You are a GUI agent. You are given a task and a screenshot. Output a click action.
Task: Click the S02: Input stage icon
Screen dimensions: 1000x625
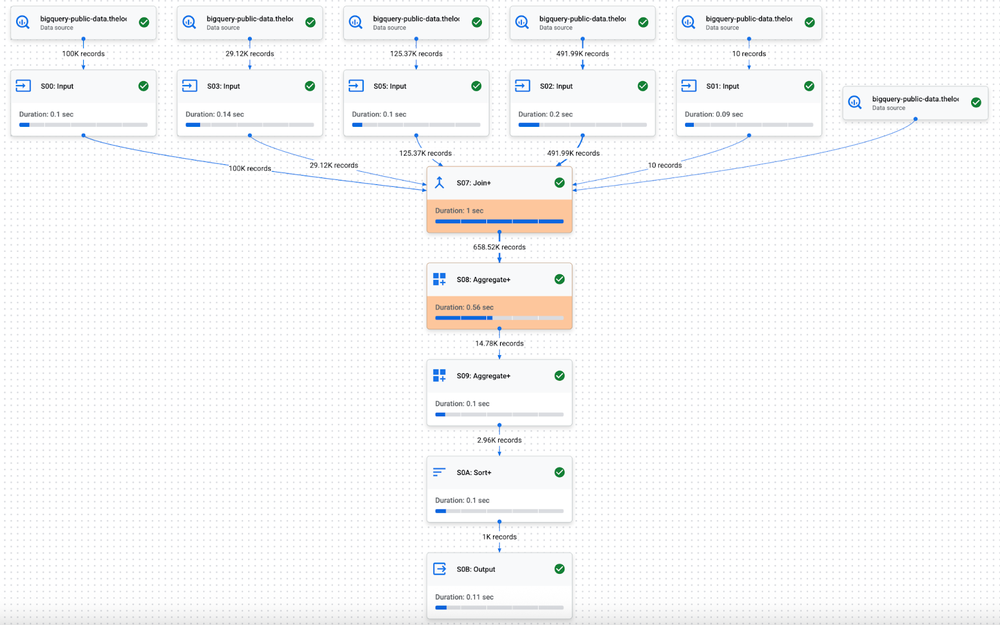coord(523,85)
